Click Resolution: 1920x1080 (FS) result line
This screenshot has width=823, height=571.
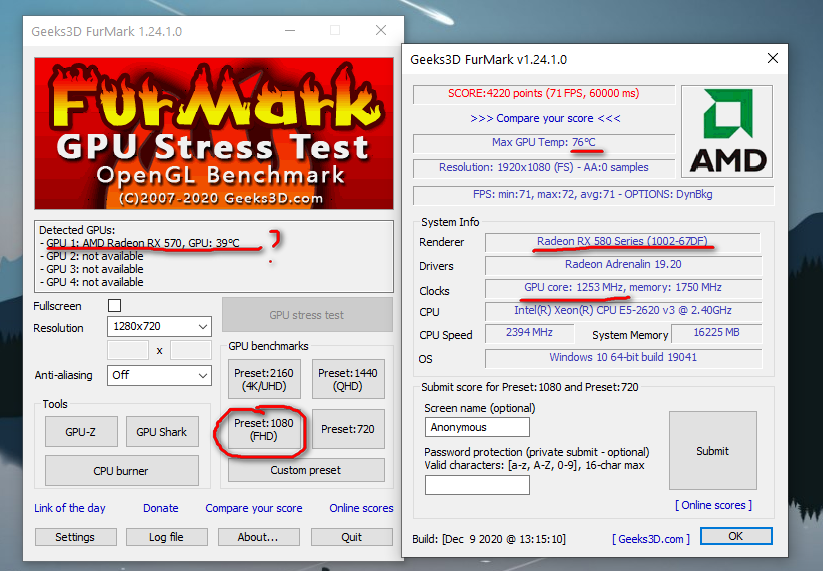point(543,167)
